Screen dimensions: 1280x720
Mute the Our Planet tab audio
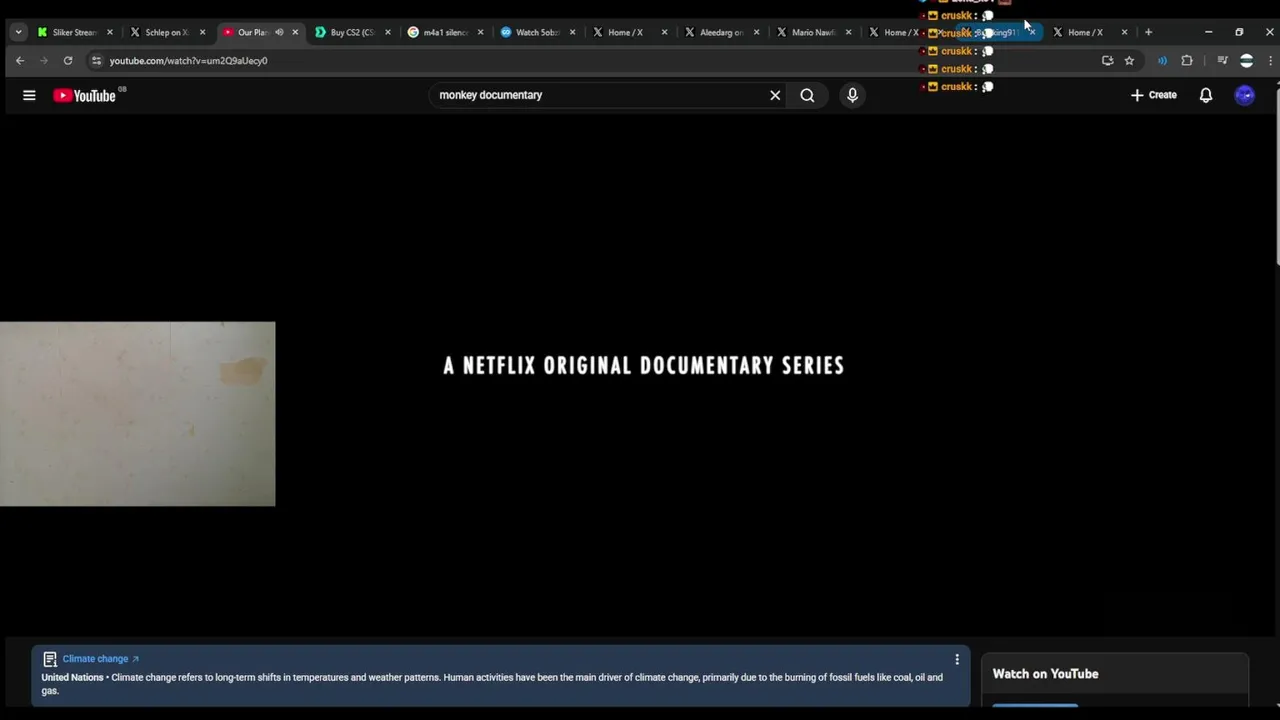pos(279,32)
